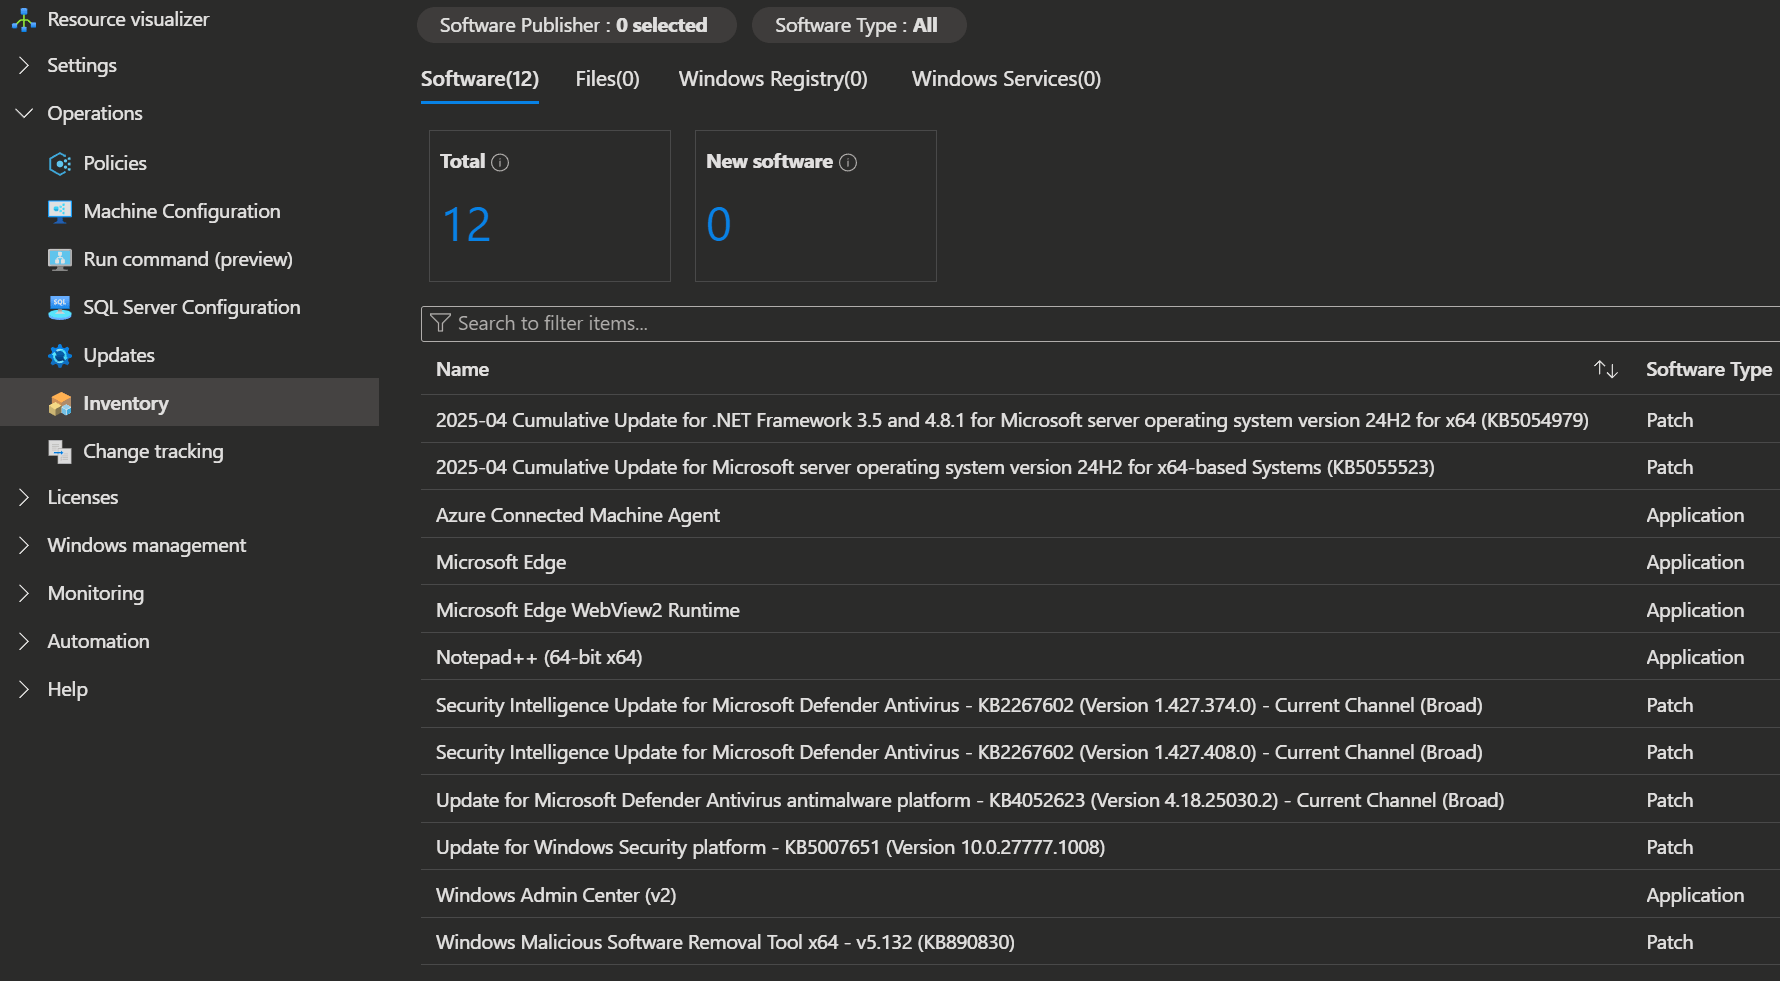Select Defender update Version 1.427.374.0 row
Image resolution: width=1780 pixels, height=981 pixels.
1100,705
